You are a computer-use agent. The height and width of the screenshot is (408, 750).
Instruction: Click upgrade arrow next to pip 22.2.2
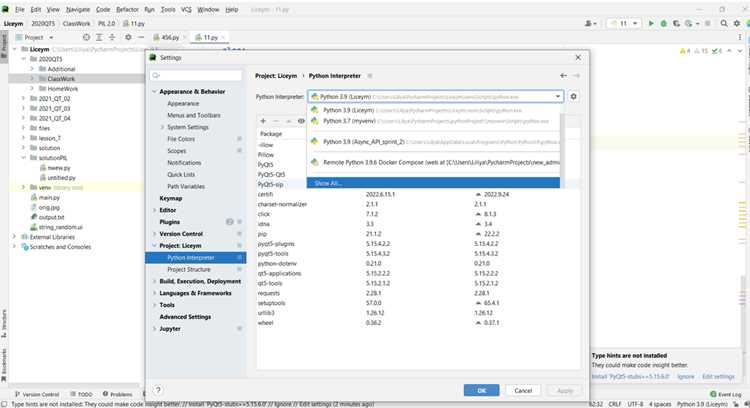478,234
